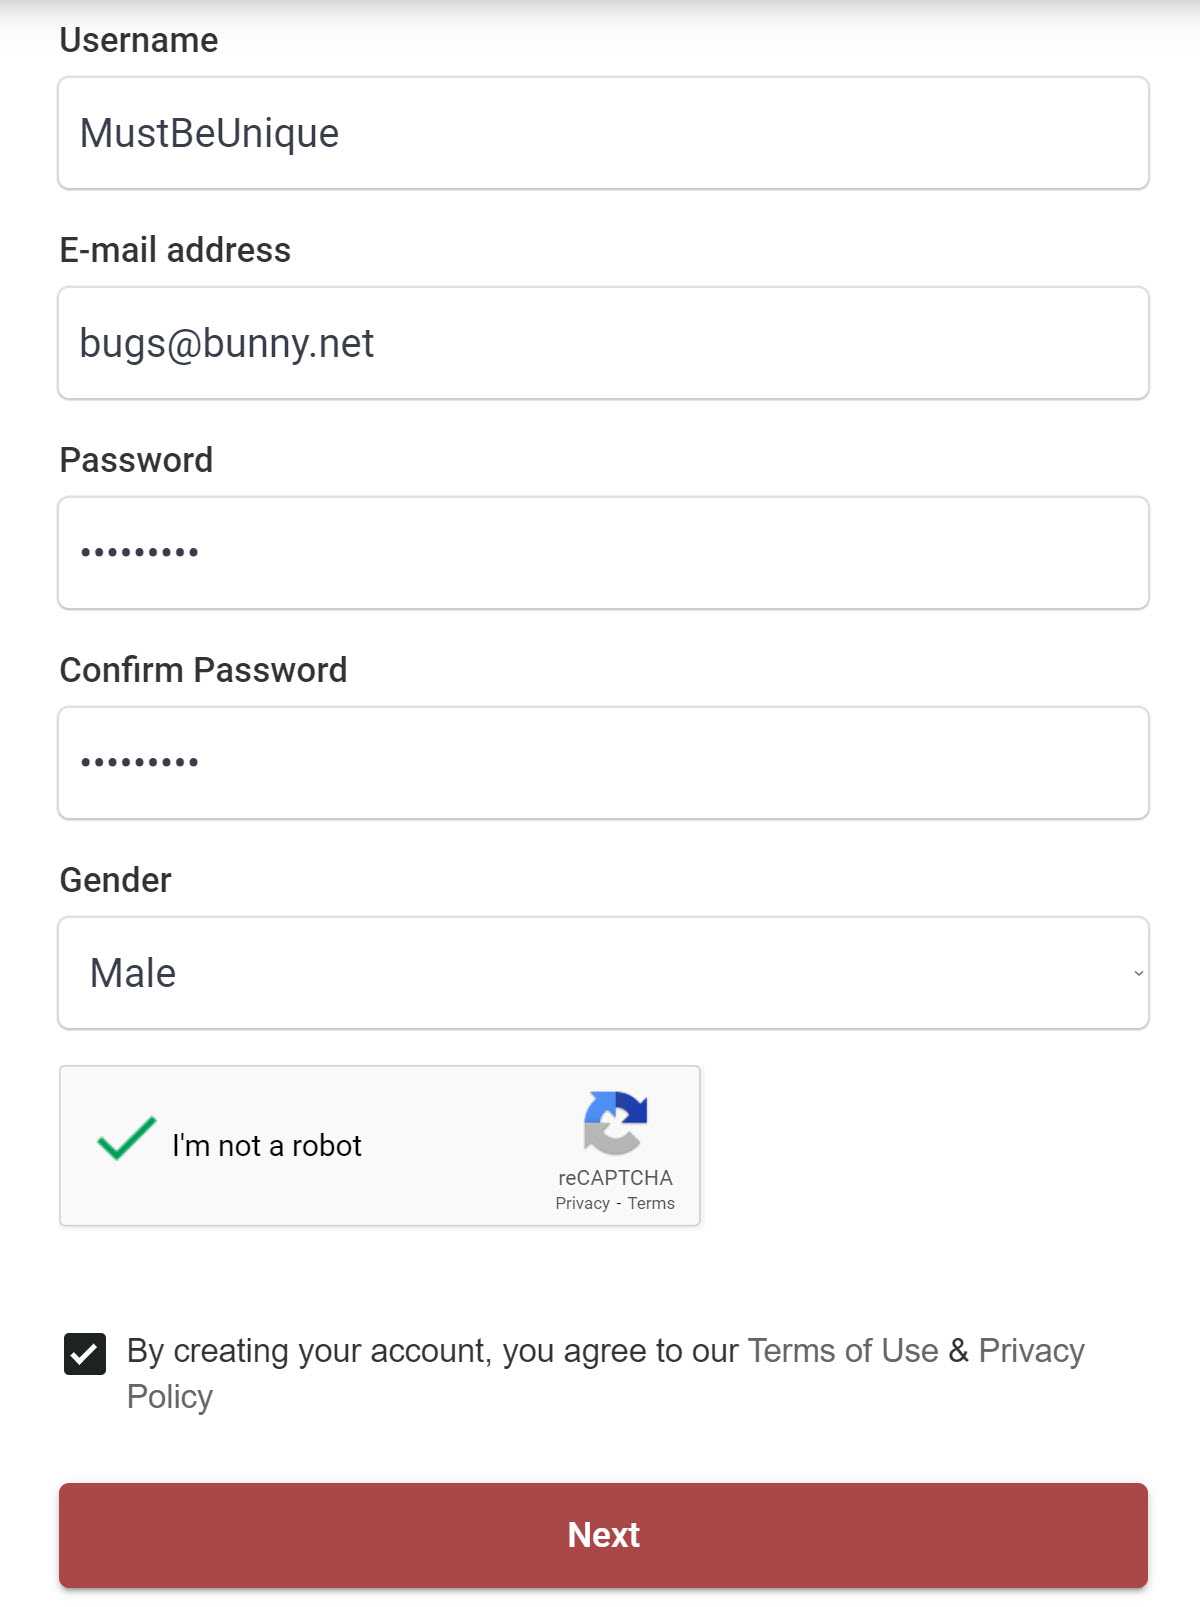Open the reCAPTCHA Terms link
This screenshot has height=1607, width=1200.
(x=651, y=1203)
